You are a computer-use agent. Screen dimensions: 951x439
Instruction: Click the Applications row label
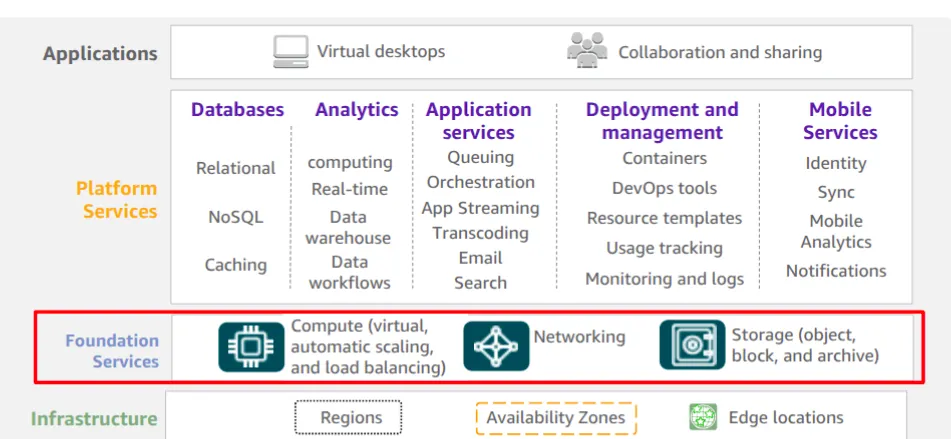pos(100,53)
